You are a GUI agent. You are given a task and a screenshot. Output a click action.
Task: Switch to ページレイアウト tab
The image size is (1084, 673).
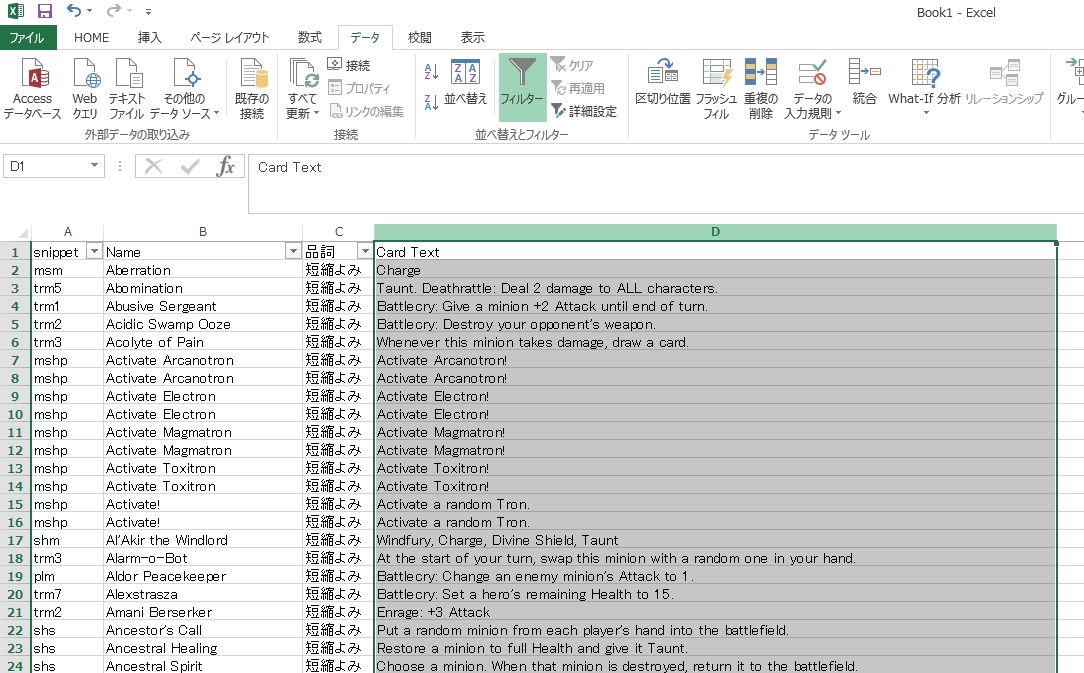(230, 37)
